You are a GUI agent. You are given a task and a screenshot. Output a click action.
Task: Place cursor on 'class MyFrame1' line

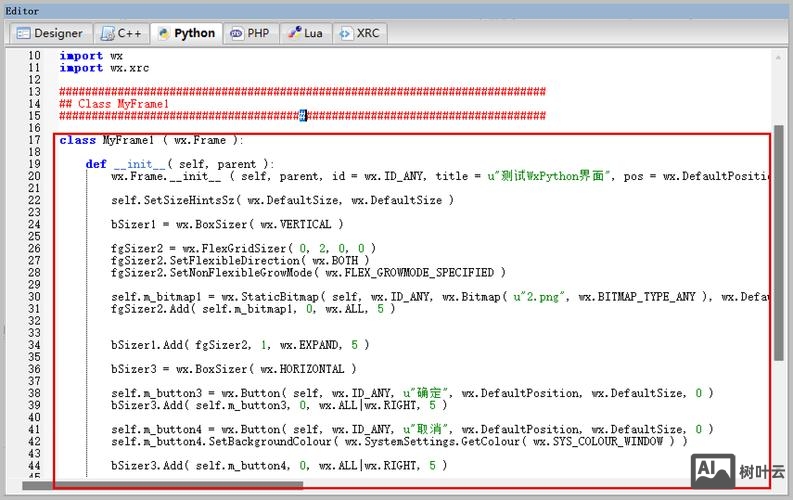click(150, 141)
